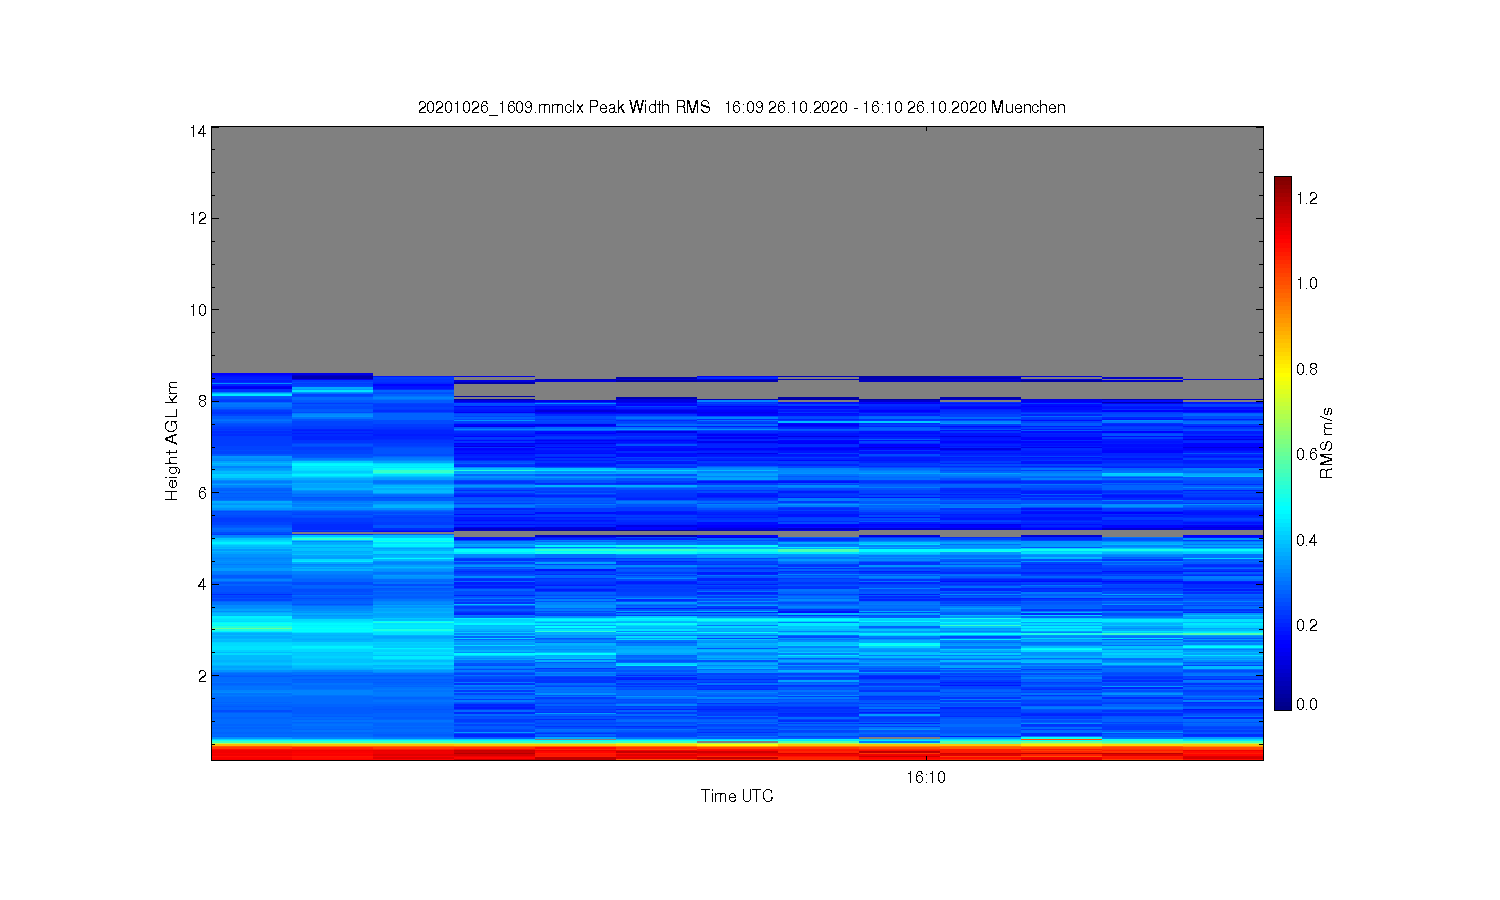The image size is (1500, 900).
Task: Click the 2 km height axis label
Action: click(x=203, y=675)
